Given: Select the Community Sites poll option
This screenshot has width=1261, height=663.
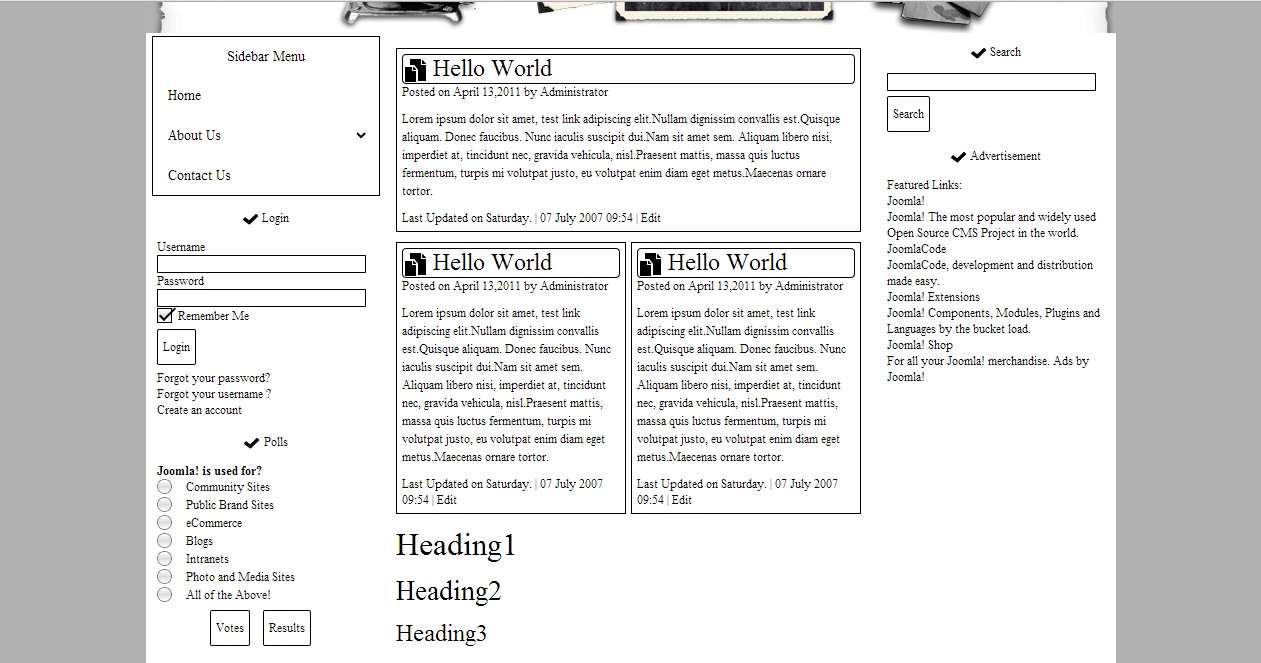Looking at the screenshot, I should 165,487.
